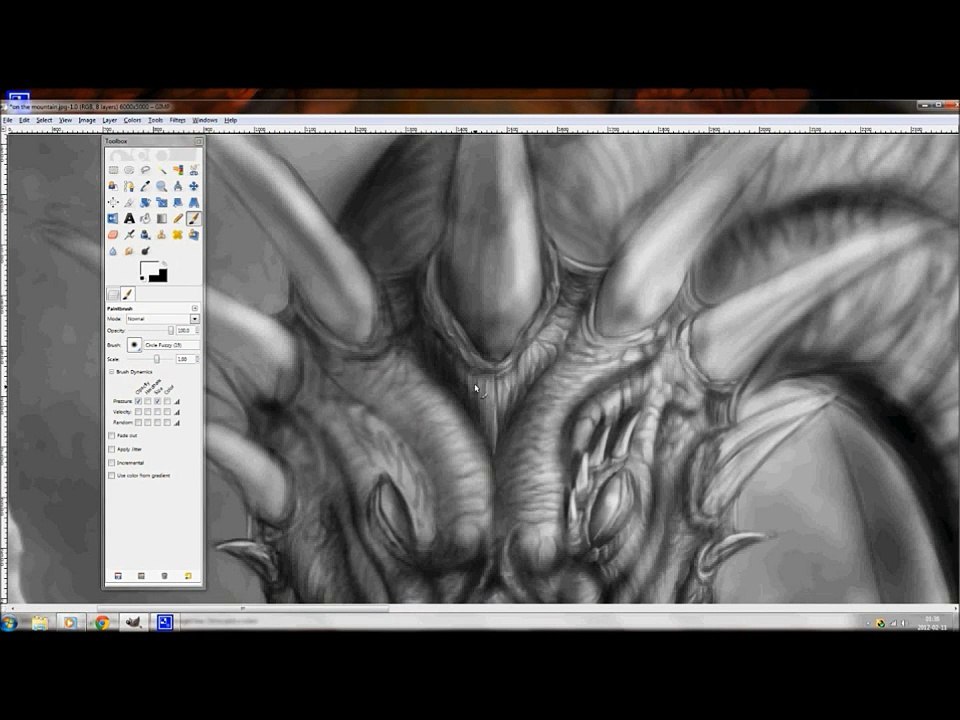Select the Paintbrush tool in toolbox grid
The image size is (960, 720).
[193, 219]
